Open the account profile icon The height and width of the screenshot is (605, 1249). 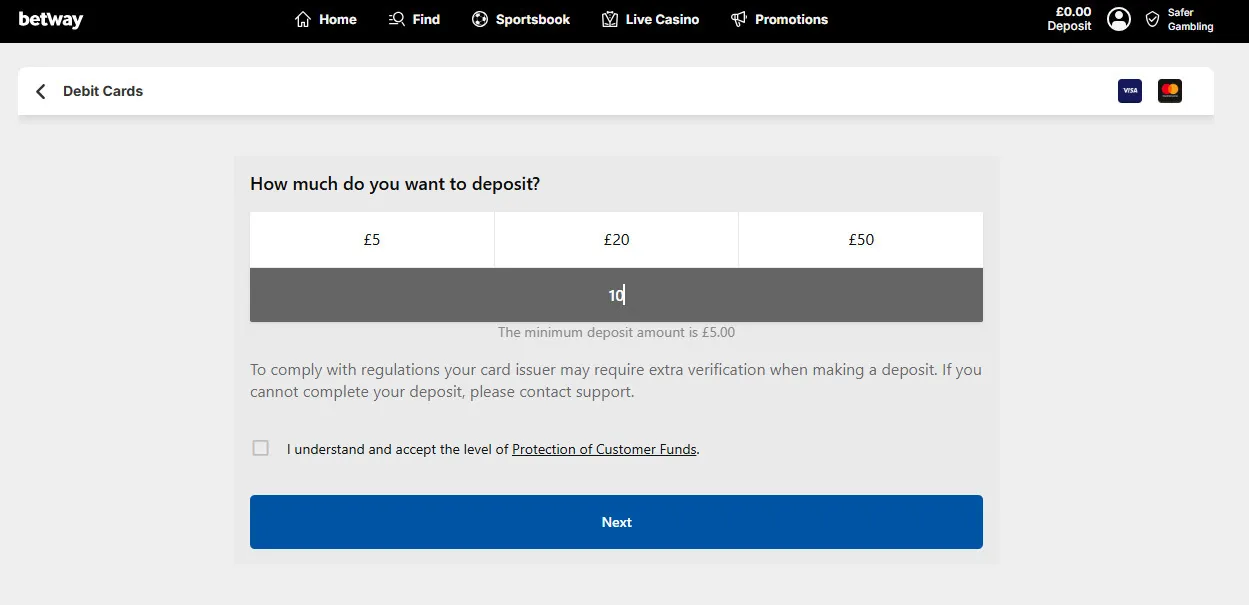(x=1118, y=18)
